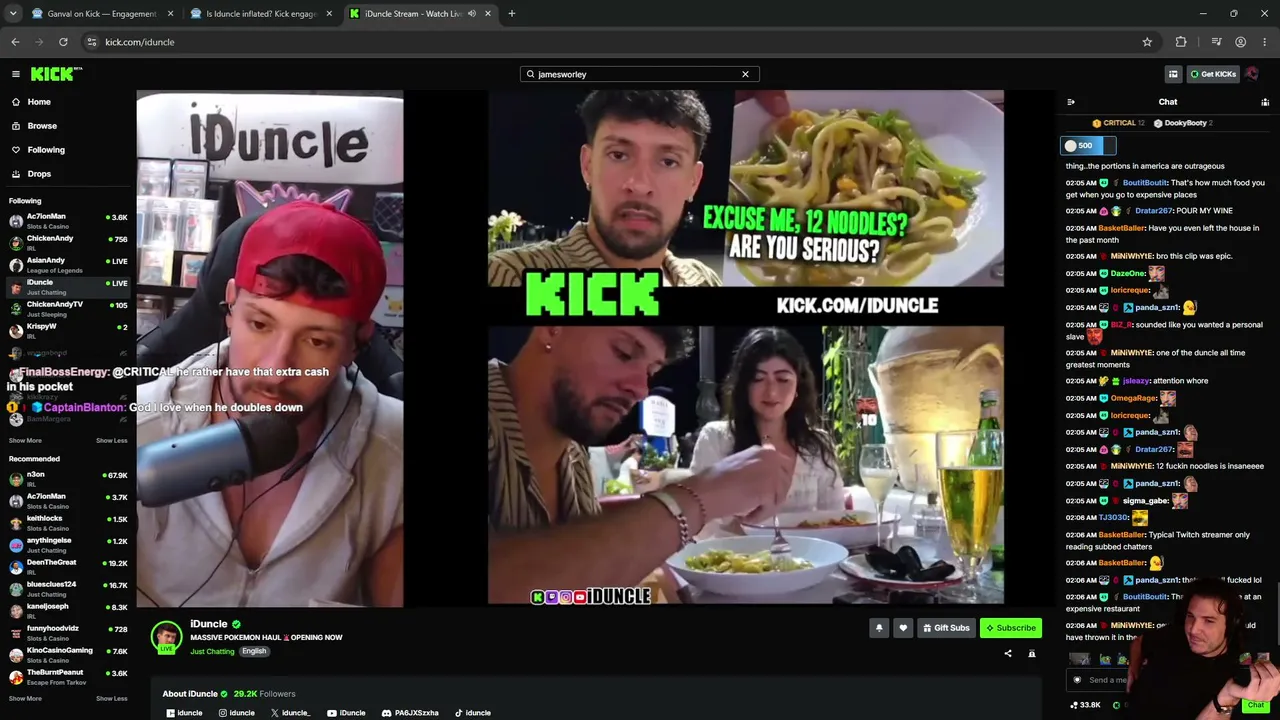This screenshot has height=720, width=1280.
Task: Open the Discord PA6JXSzxha invite
Action: pos(410,713)
